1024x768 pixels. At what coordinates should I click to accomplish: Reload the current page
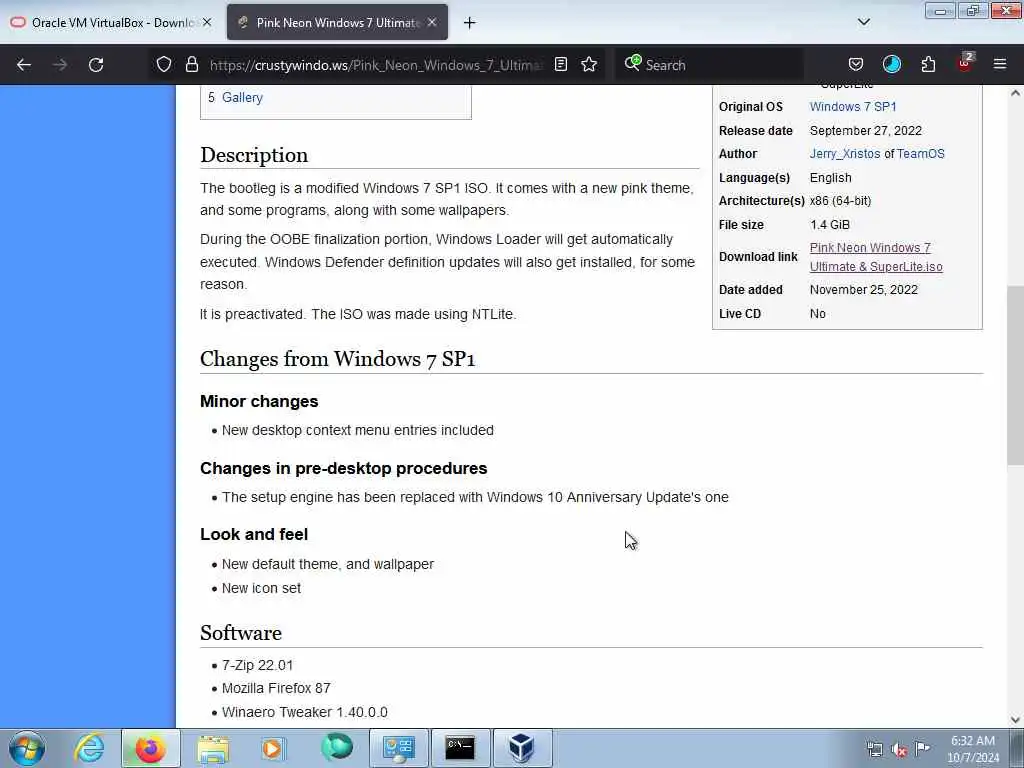[96, 65]
